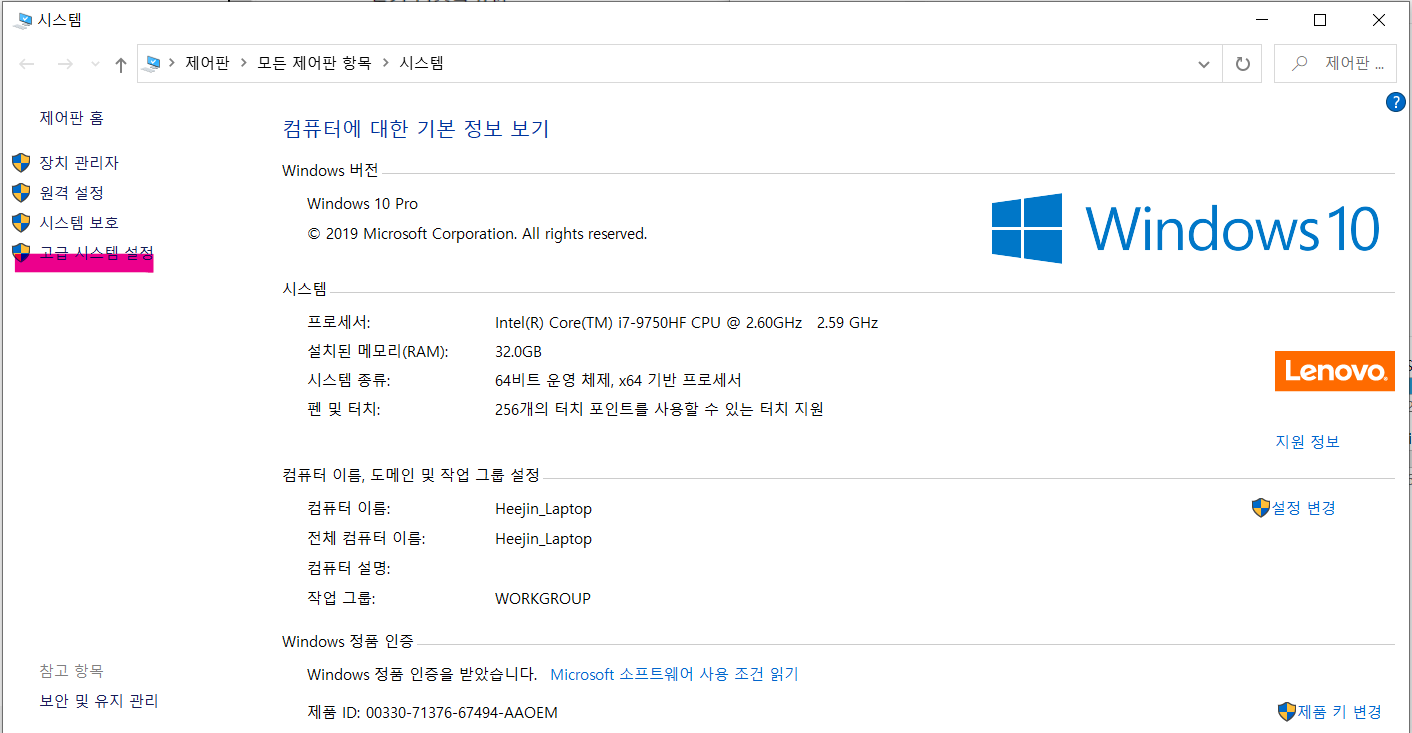Select the WORKGROUP value
Image resolution: width=1412 pixels, height=733 pixels.
tap(543, 599)
